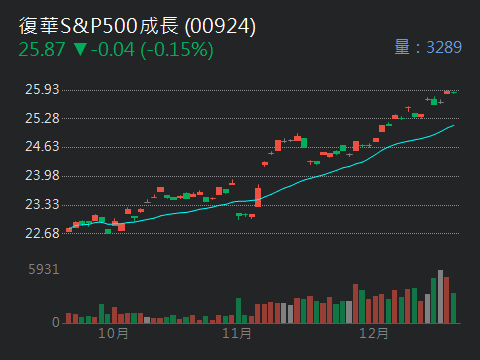
Task: Click the volume label 量：3289
Action: point(428,47)
